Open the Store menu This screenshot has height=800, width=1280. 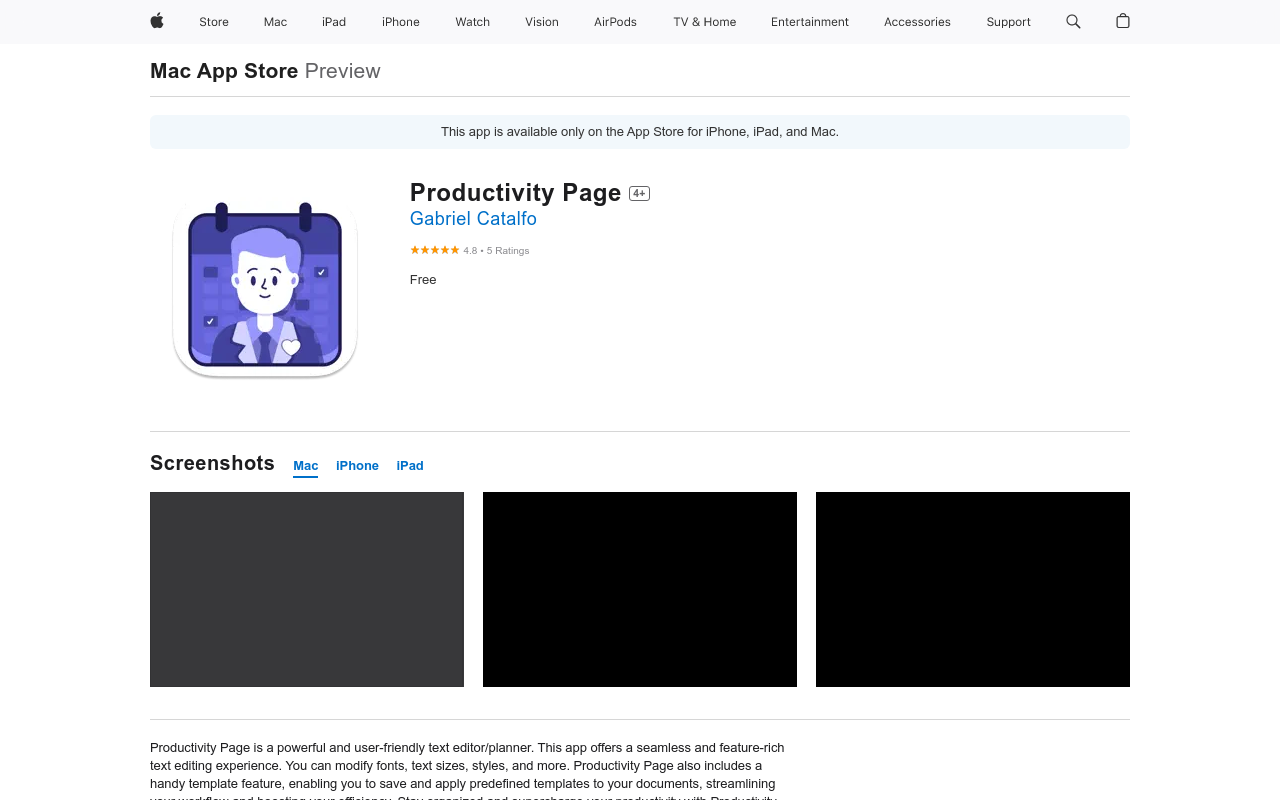(x=214, y=22)
